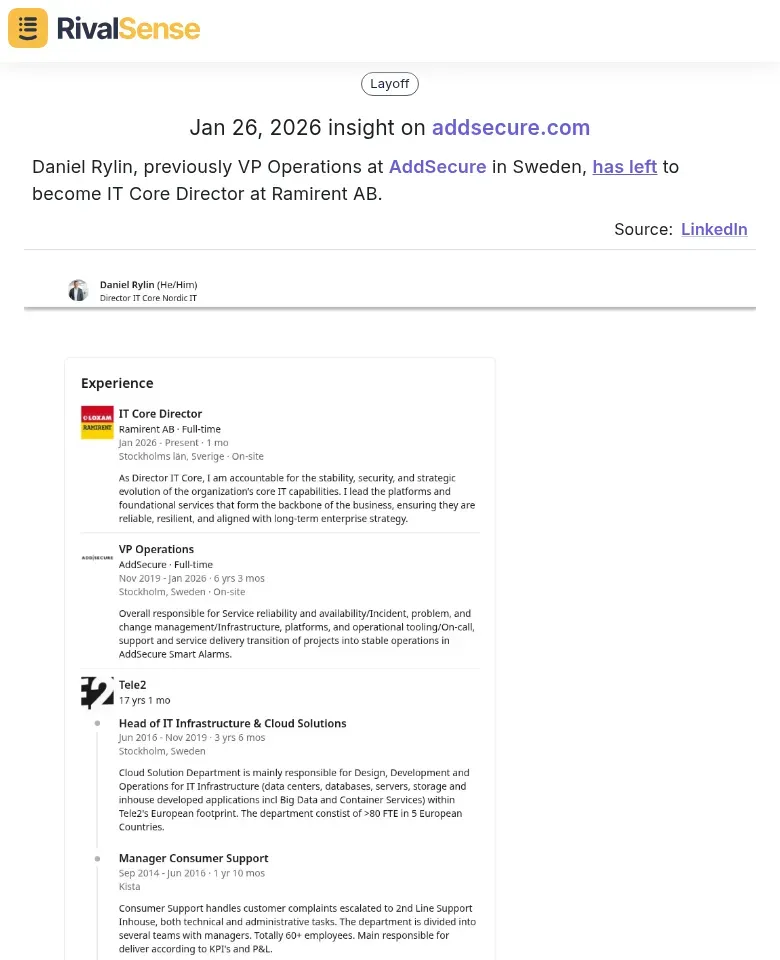
Task: Click the AddSecure company logo
Action: tap(97, 557)
